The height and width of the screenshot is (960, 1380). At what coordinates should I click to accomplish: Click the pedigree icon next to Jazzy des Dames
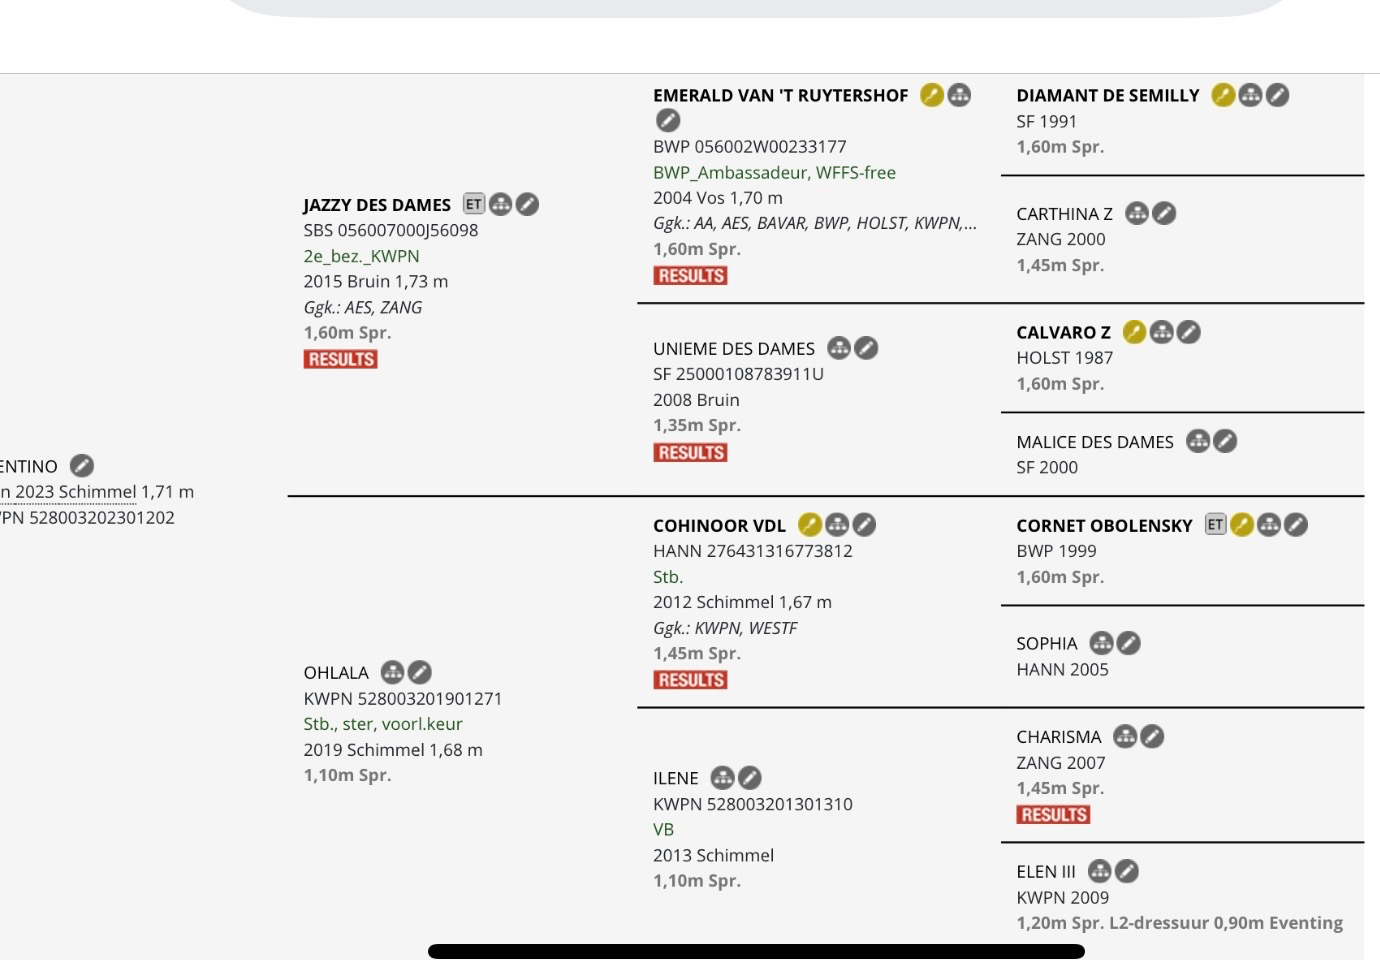pyautogui.click(x=501, y=204)
